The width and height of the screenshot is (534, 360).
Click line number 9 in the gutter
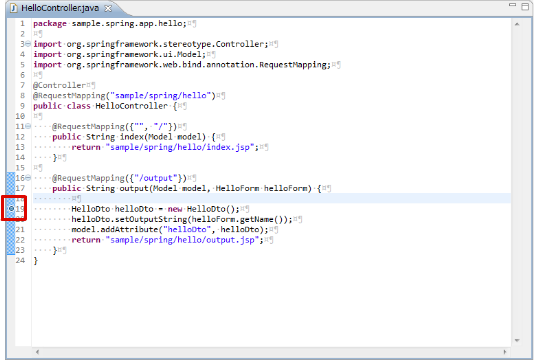coord(22,106)
